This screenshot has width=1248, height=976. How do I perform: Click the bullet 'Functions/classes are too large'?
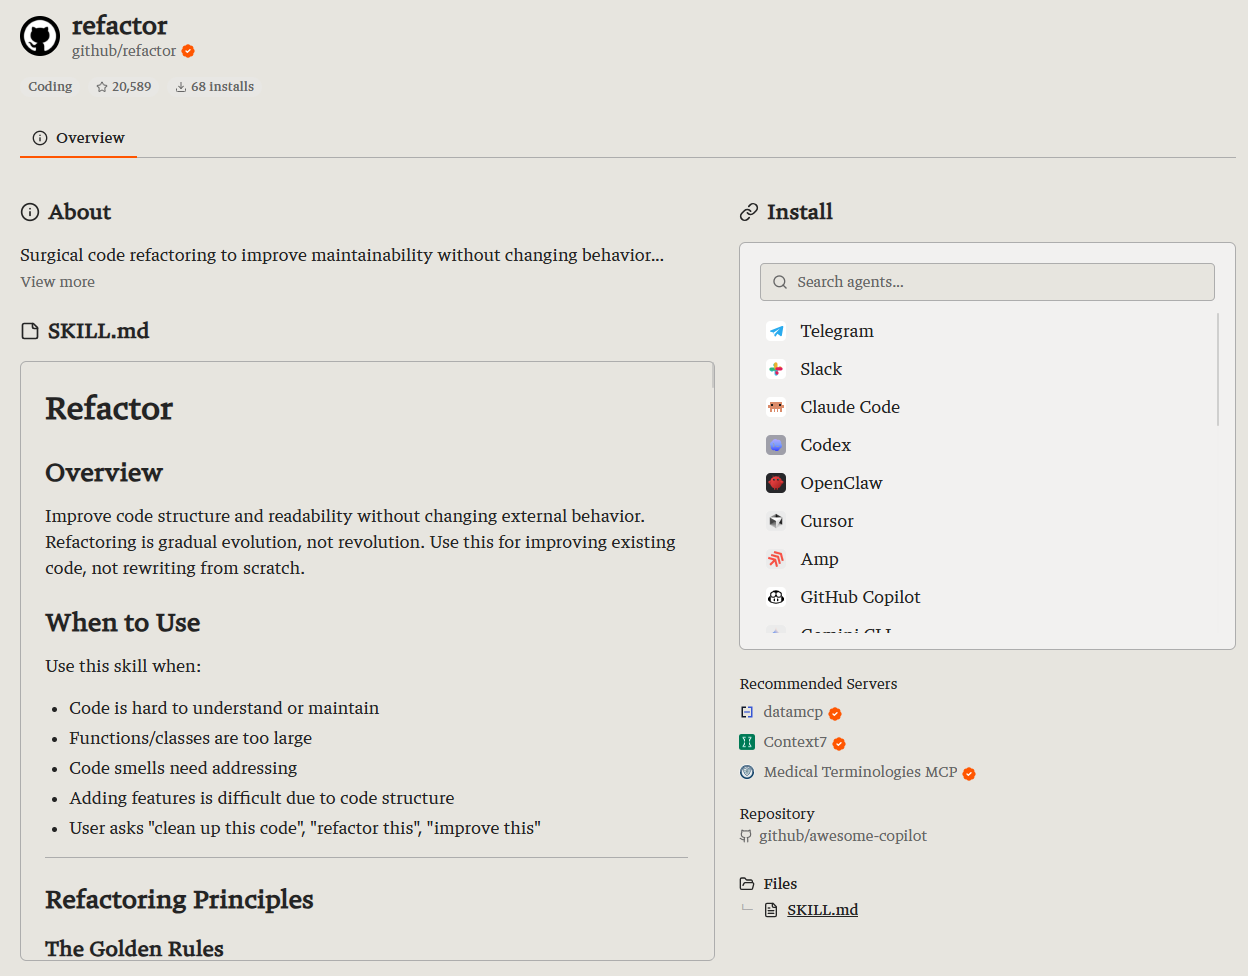[190, 738]
